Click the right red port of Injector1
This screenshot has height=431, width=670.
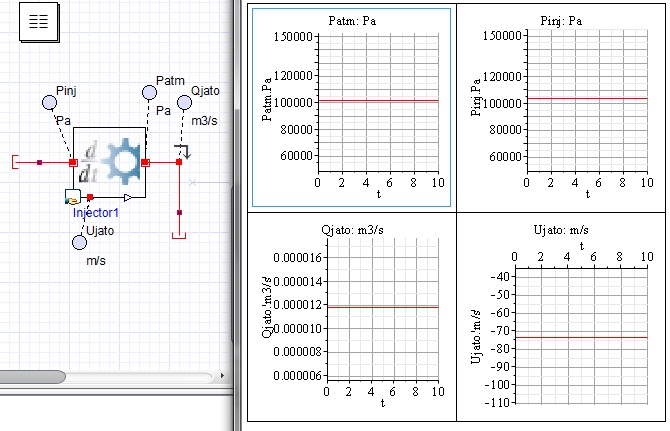pos(146,161)
